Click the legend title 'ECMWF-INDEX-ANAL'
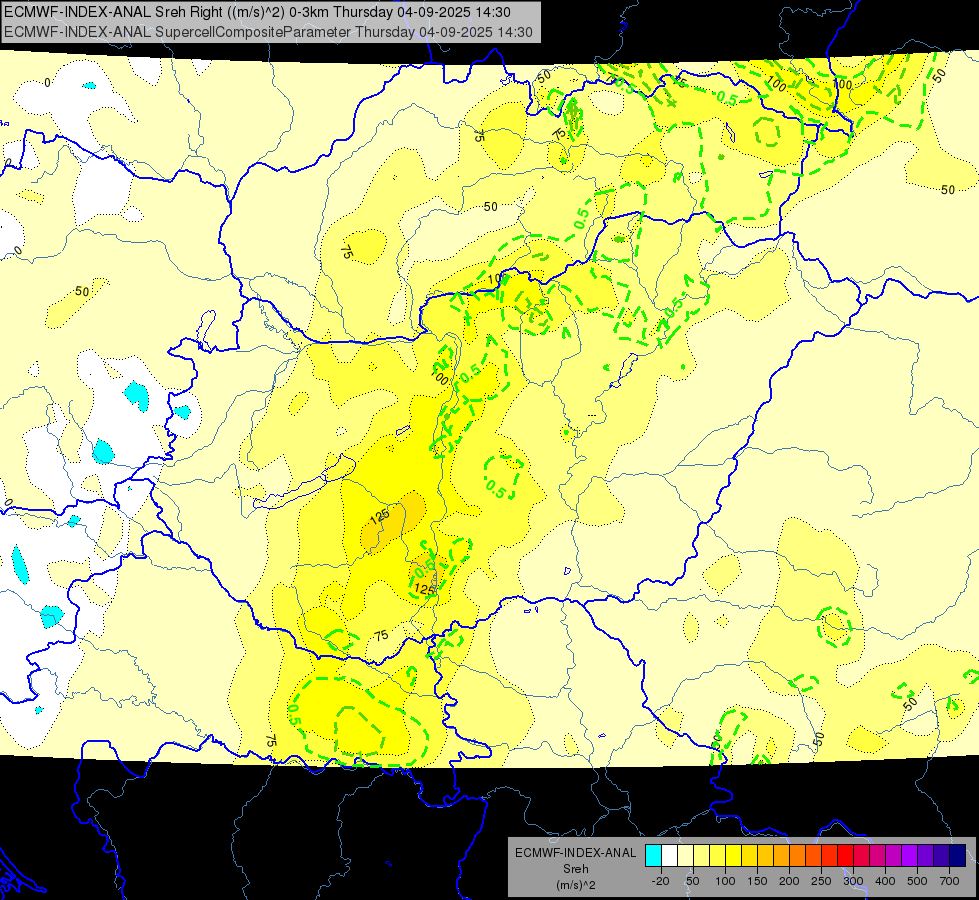Image resolution: width=979 pixels, height=900 pixels. coord(576,853)
